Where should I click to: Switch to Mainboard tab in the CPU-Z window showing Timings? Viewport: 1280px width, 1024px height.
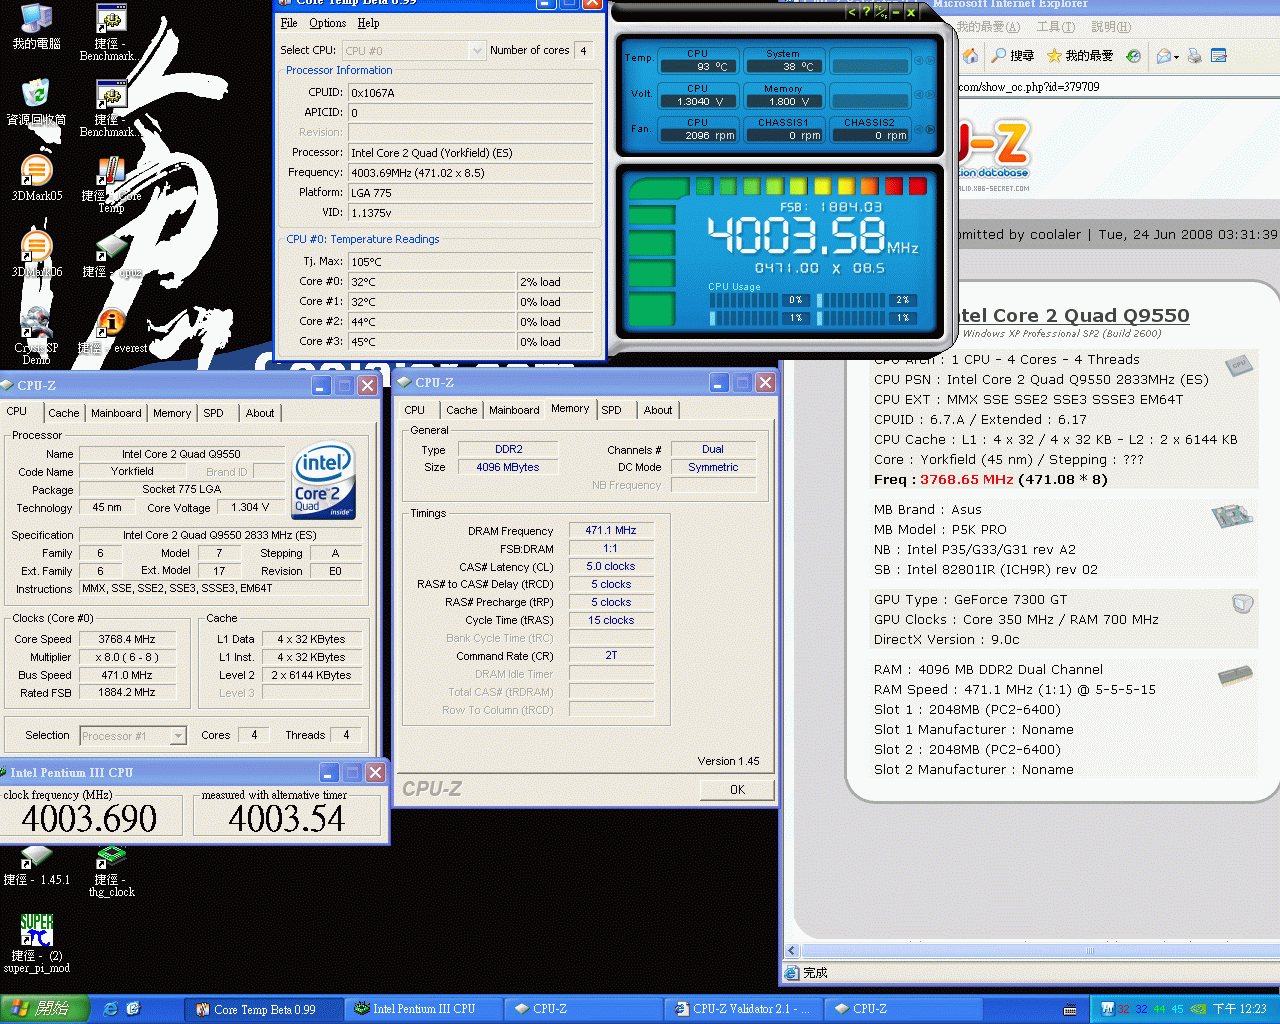(x=514, y=410)
